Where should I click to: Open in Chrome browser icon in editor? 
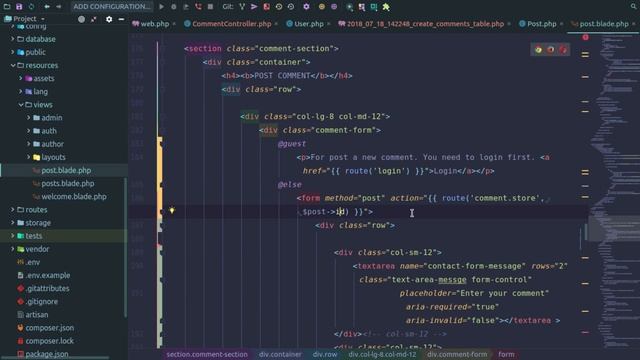pyautogui.click(x=538, y=50)
